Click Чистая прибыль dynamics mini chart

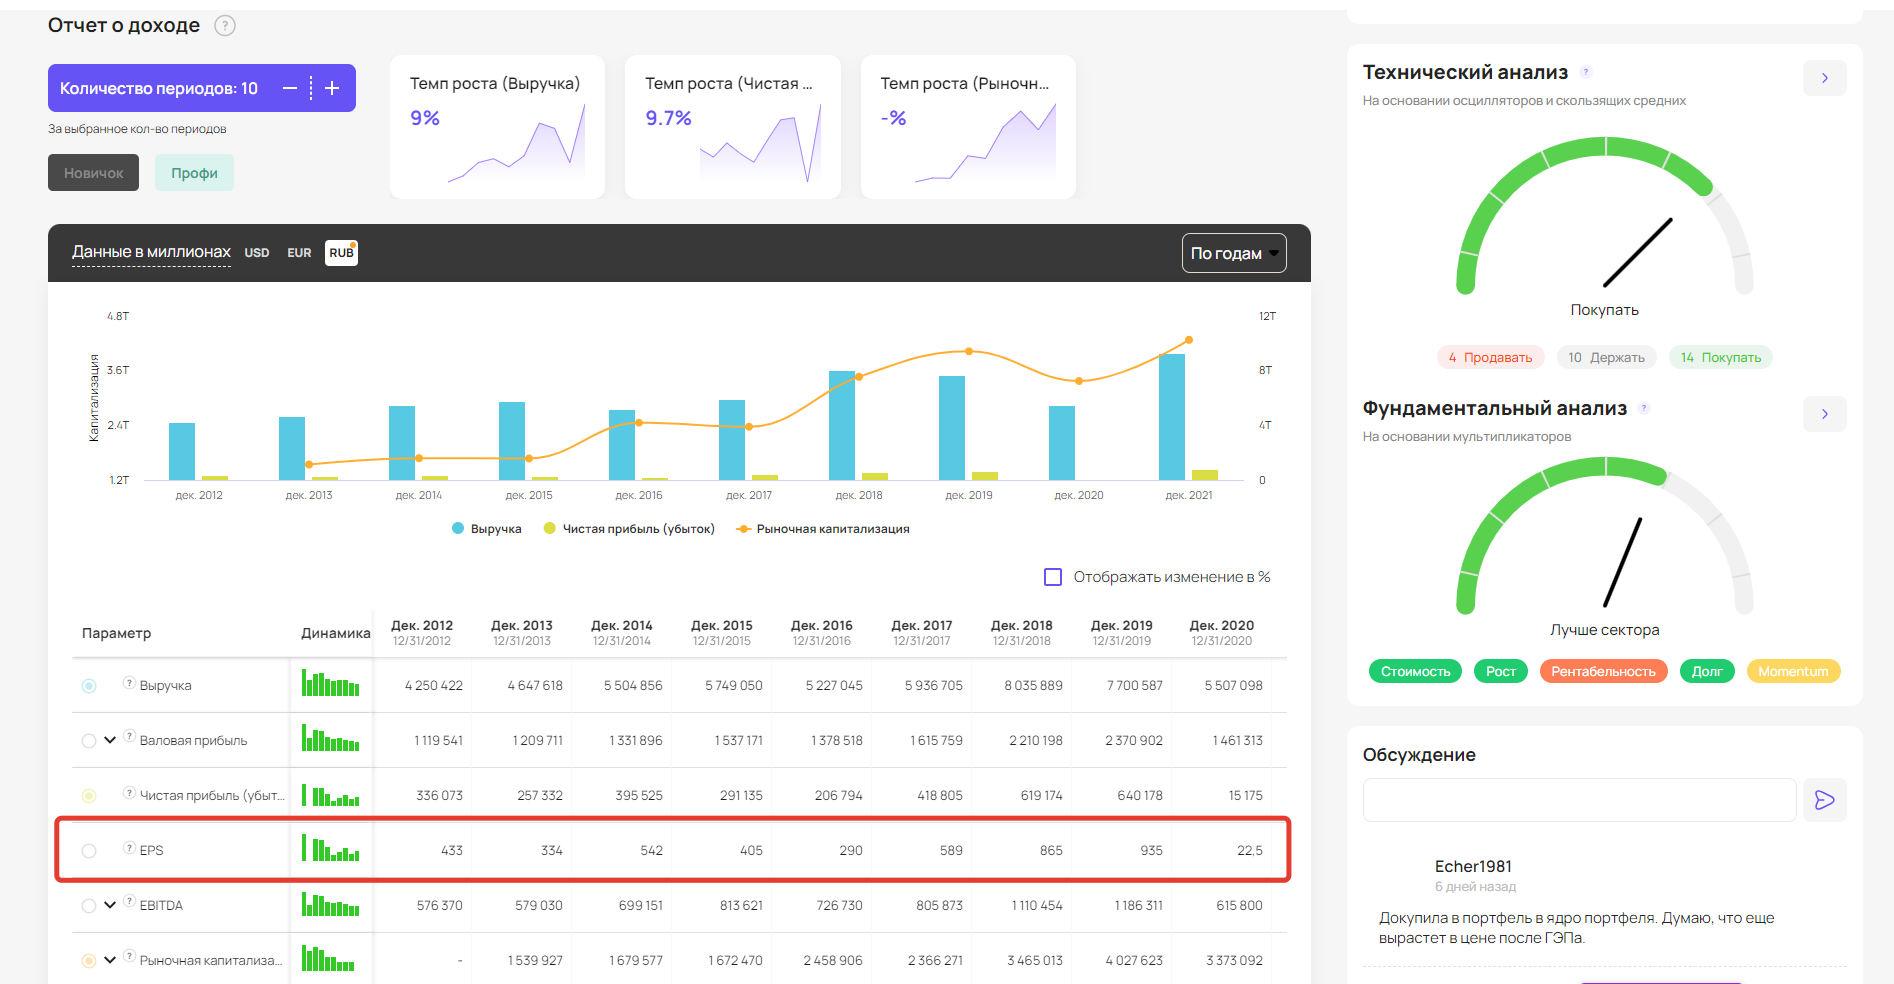point(331,793)
